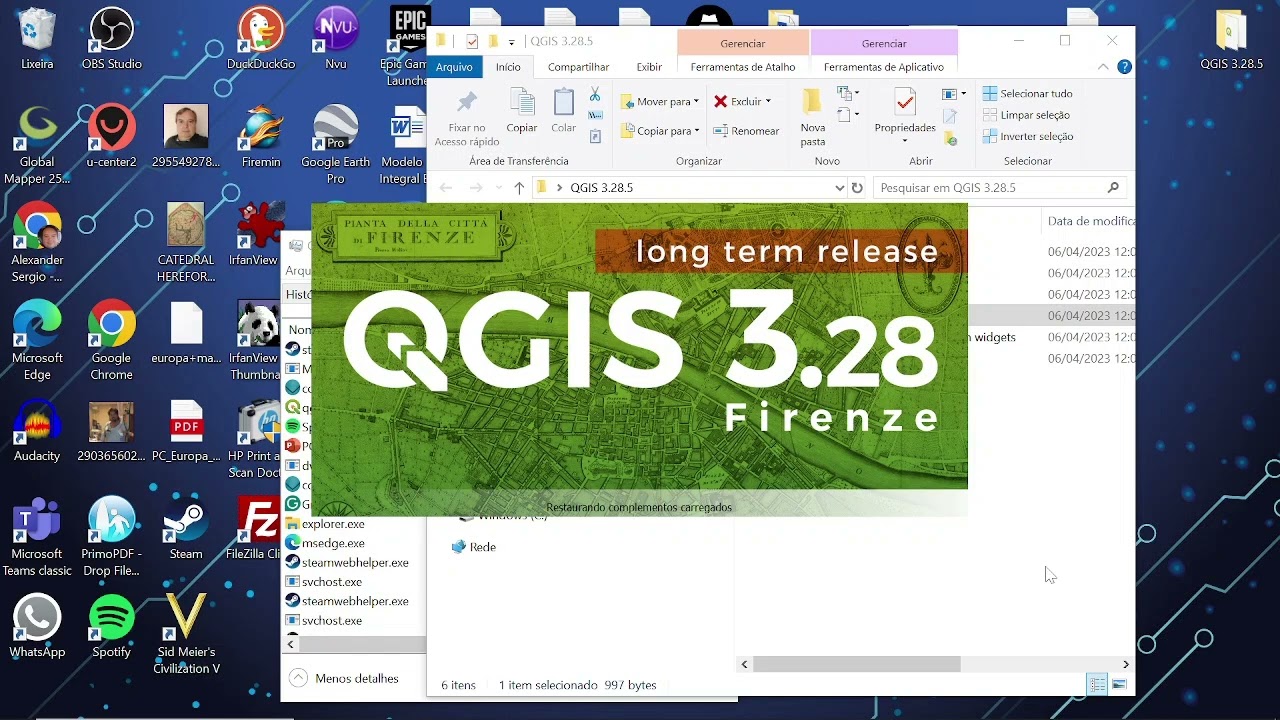The width and height of the screenshot is (1280, 720).
Task: Switch to the Início ribbon tab
Action: coord(508,67)
